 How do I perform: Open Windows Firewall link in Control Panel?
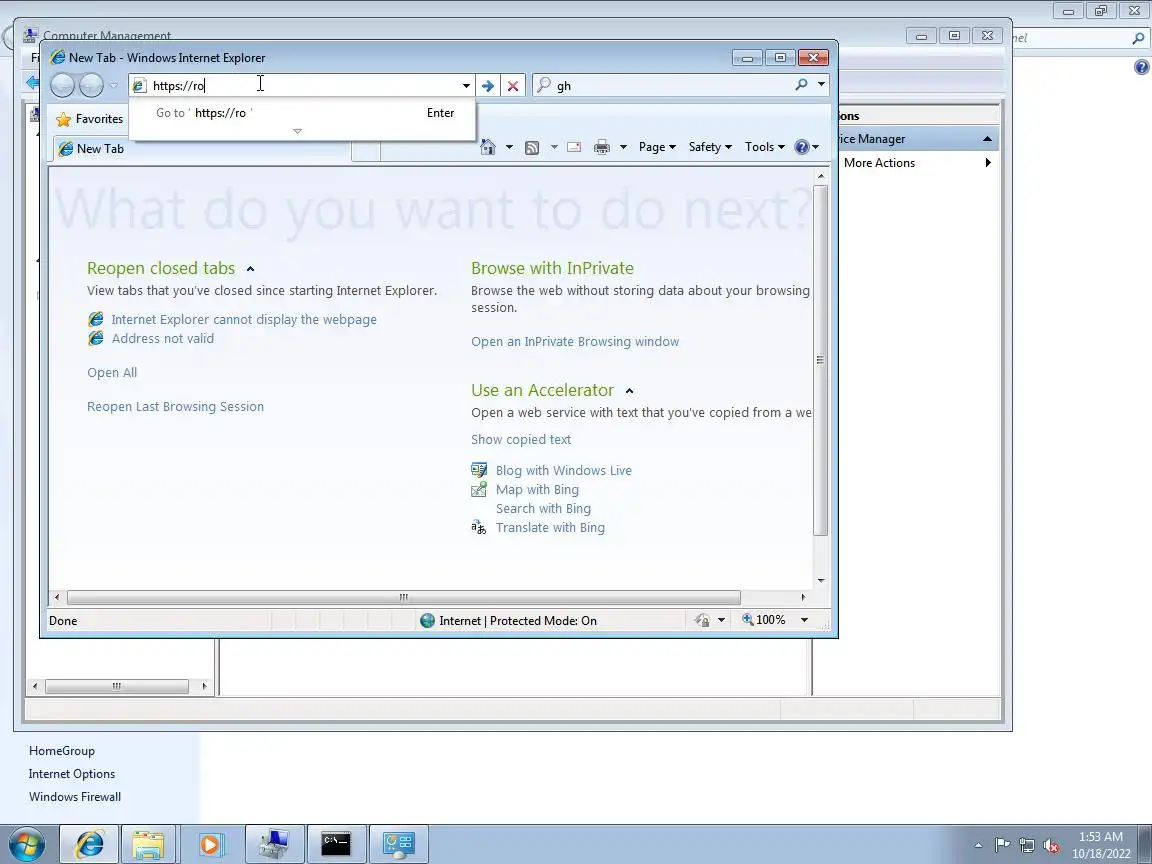point(75,796)
